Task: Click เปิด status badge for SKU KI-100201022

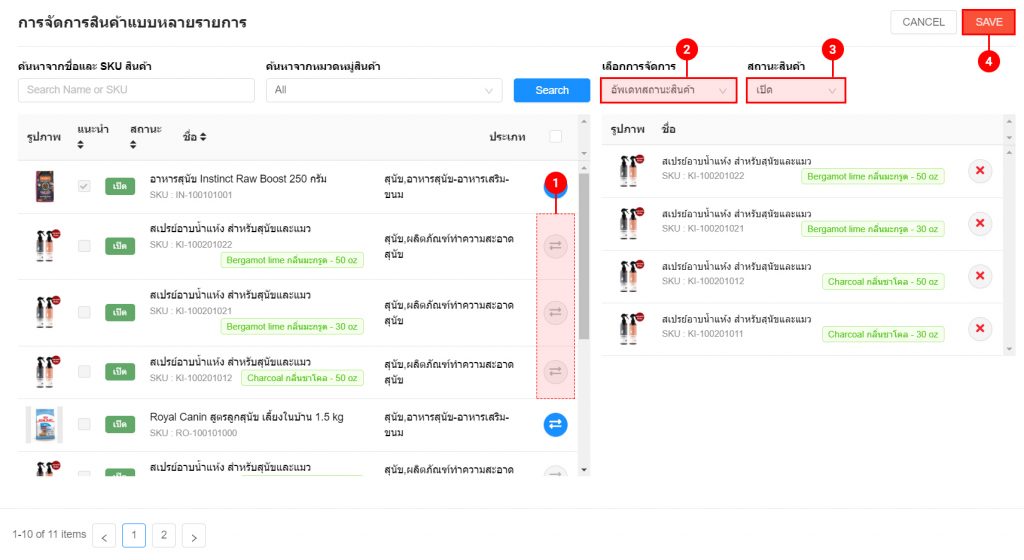Action: point(120,246)
